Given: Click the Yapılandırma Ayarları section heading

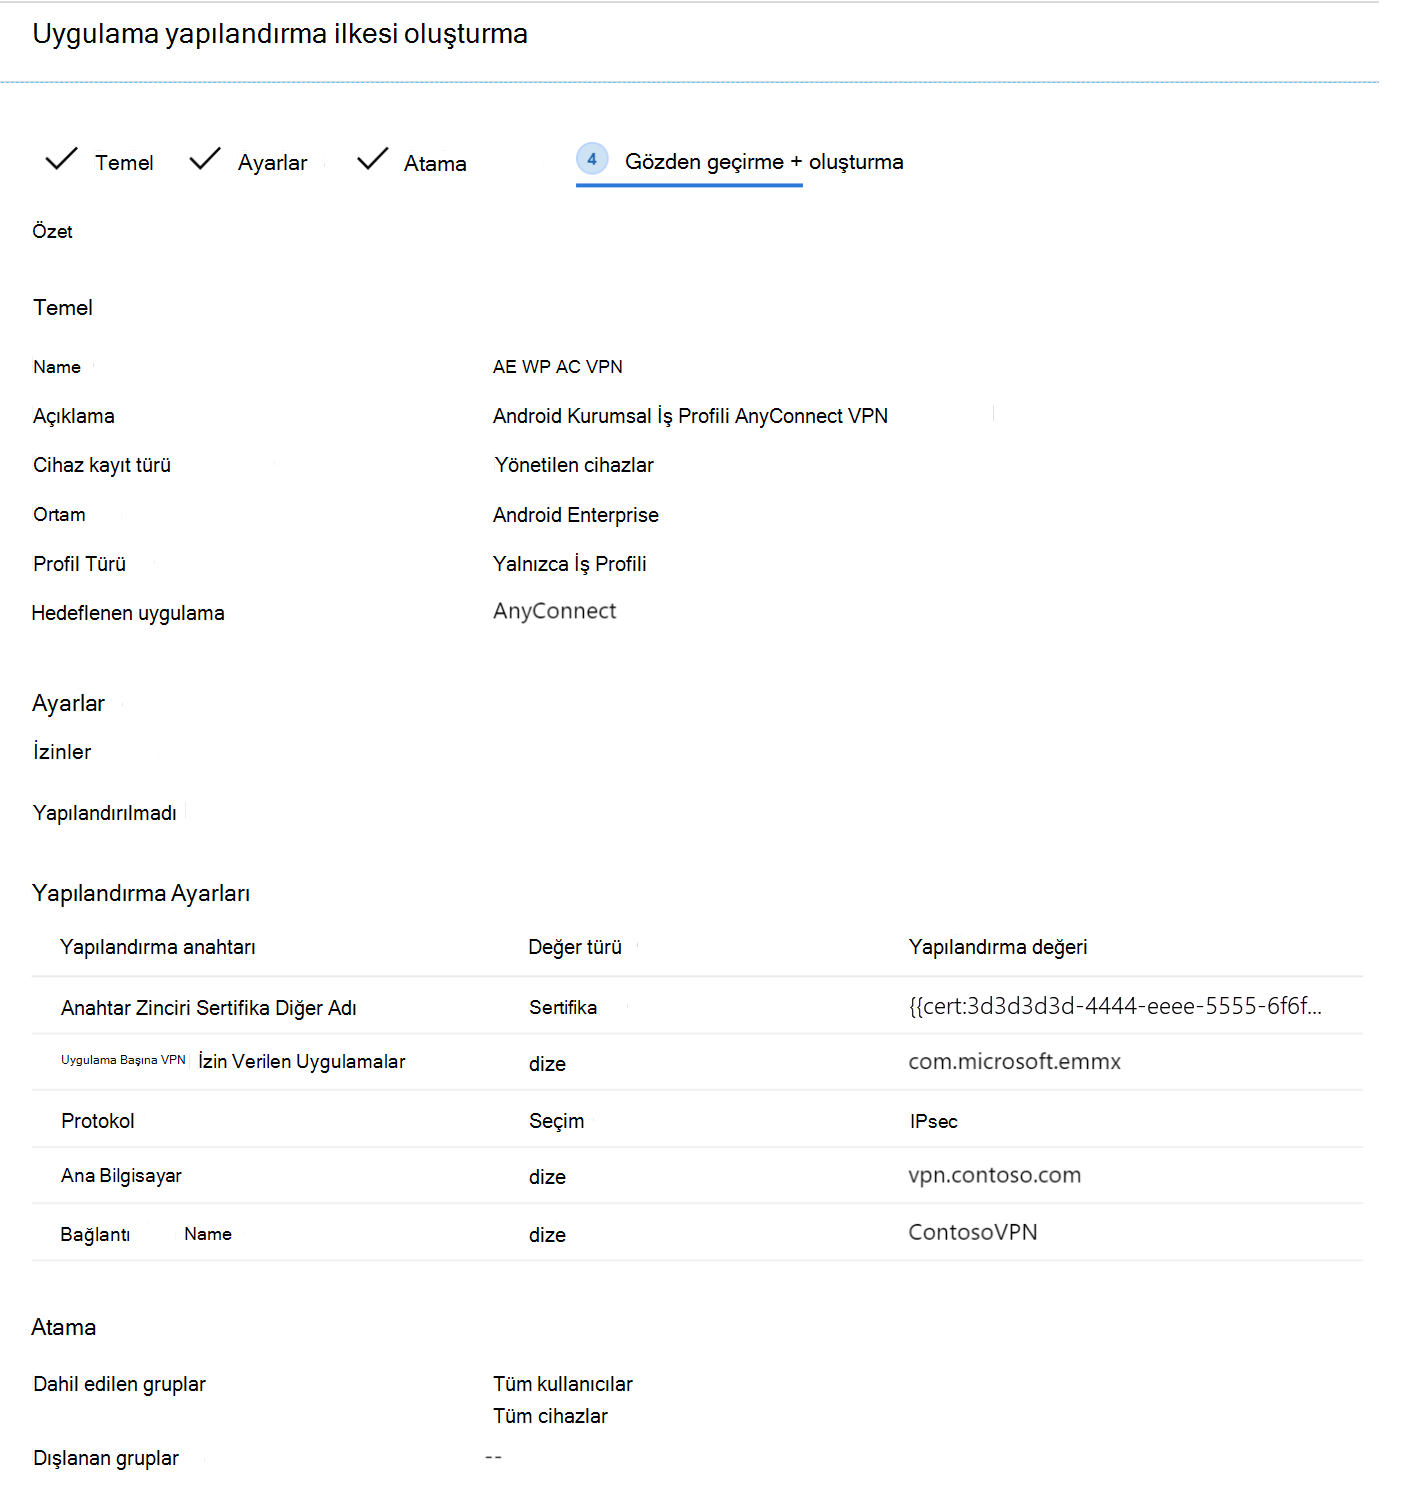Looking at the screenshot, I should coord(141,893).
